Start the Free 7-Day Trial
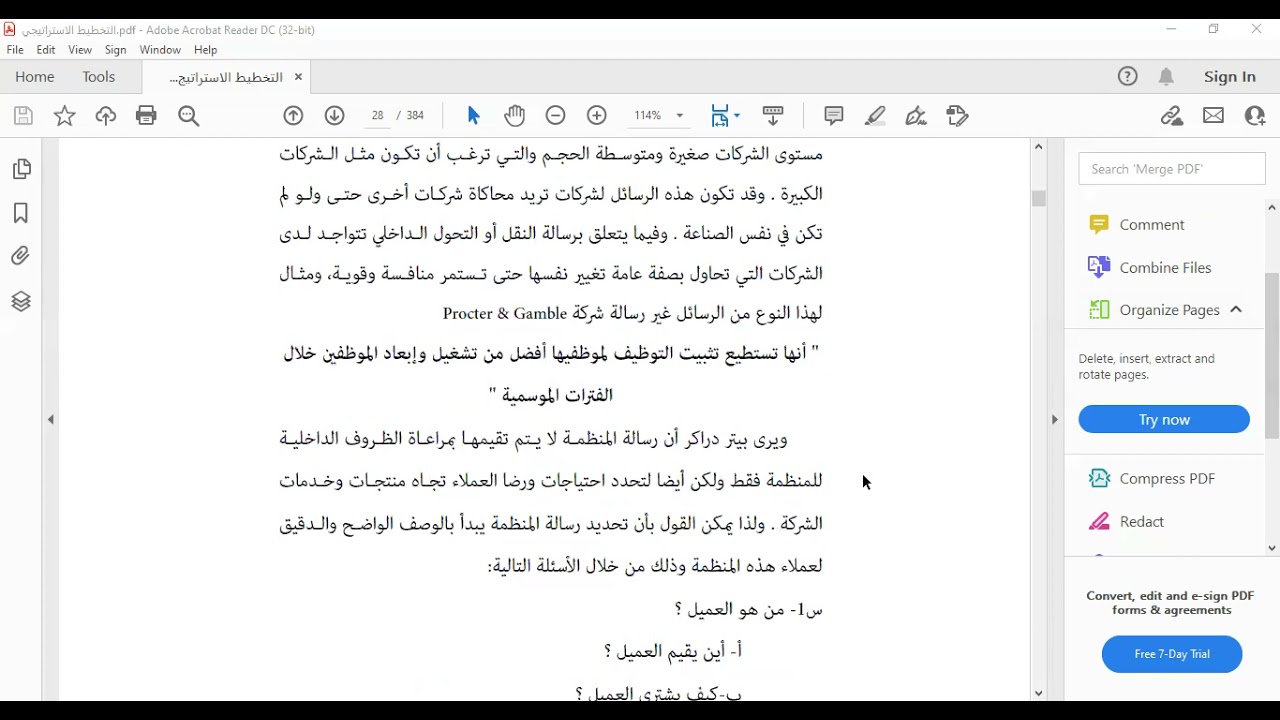 pyautogui.click(x=1172, y=654)
